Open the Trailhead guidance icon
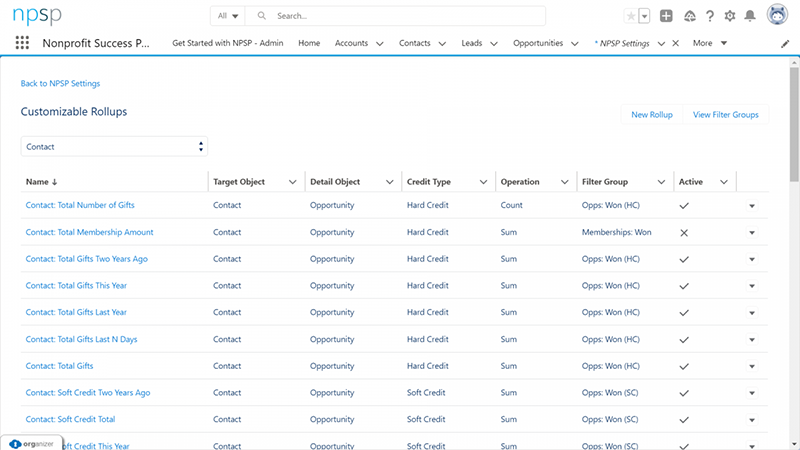Viewport: 800px width, 450px height. [690, 16]
